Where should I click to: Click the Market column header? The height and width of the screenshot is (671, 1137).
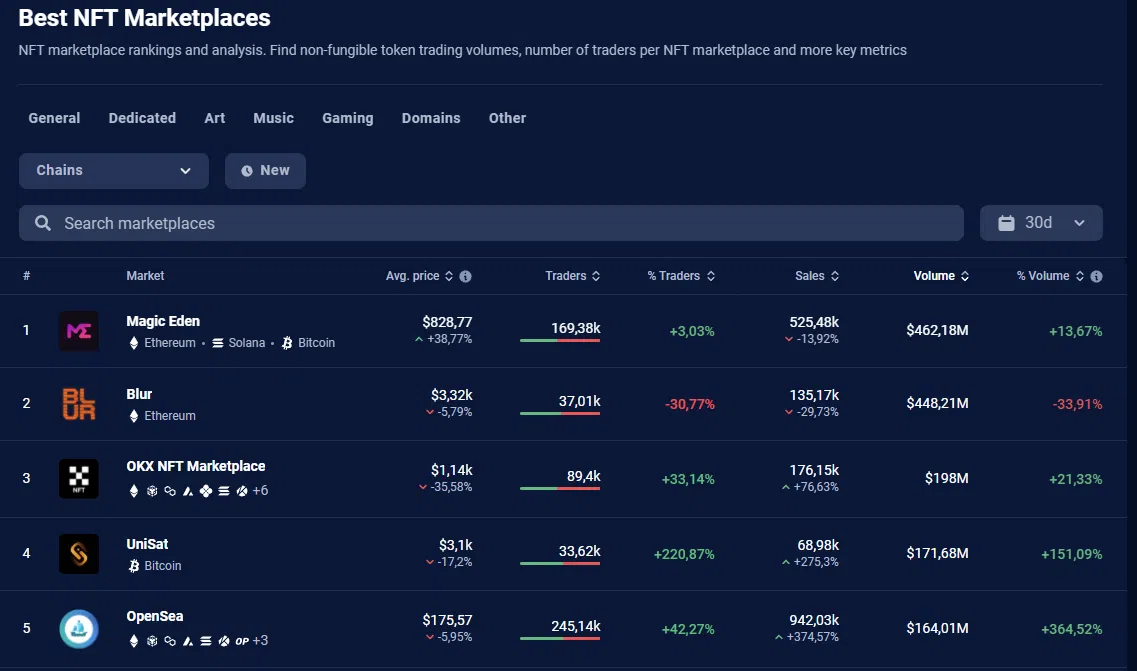(145, 276)
